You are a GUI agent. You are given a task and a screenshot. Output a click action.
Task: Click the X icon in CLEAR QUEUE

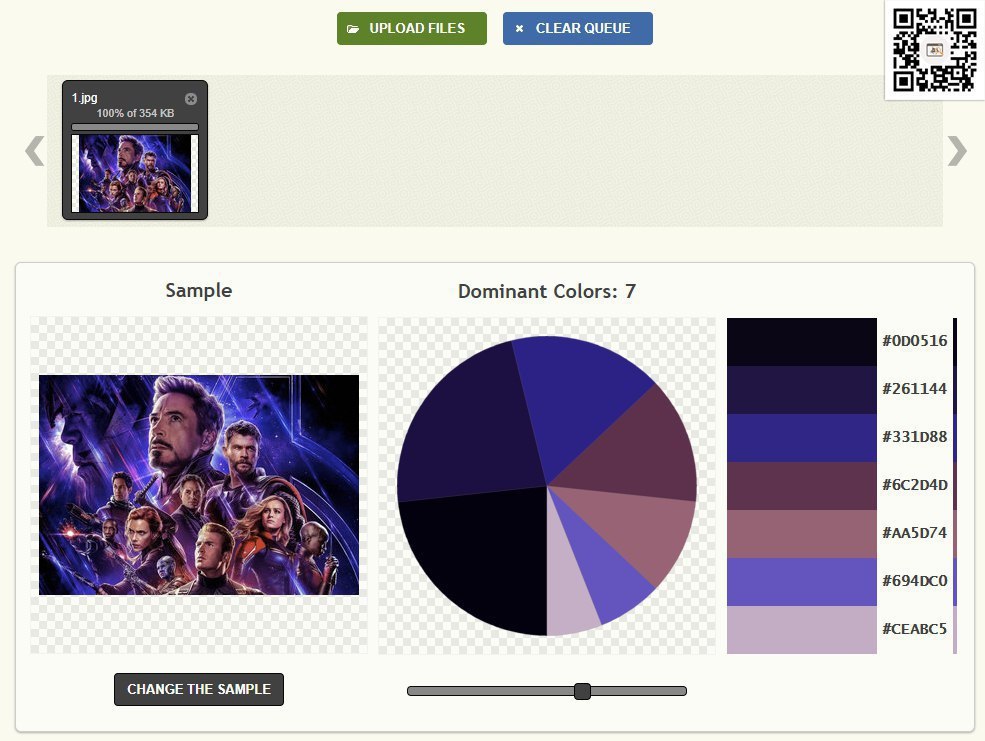tap(519, 29)
